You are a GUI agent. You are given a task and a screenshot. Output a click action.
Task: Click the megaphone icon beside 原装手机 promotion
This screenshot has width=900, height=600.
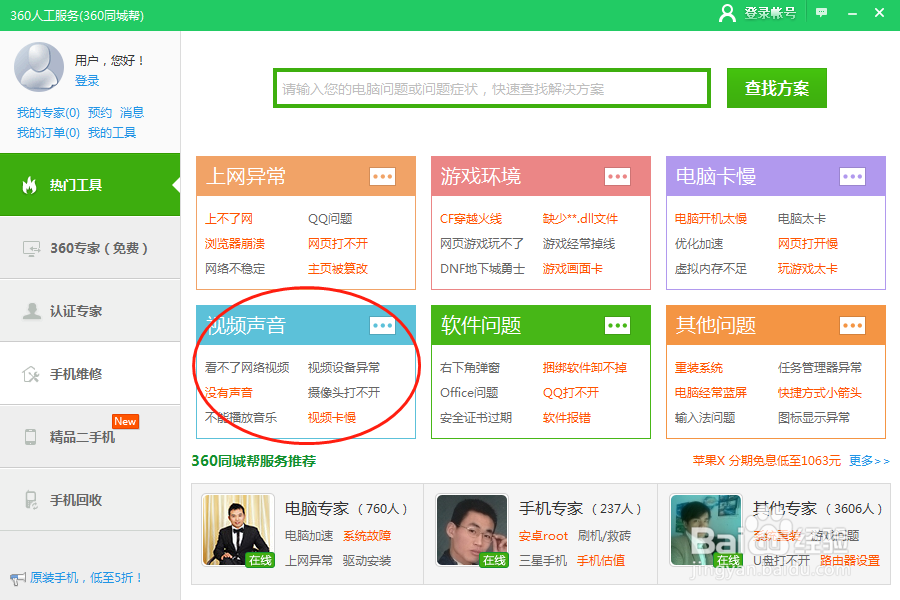tap(18, 578)
